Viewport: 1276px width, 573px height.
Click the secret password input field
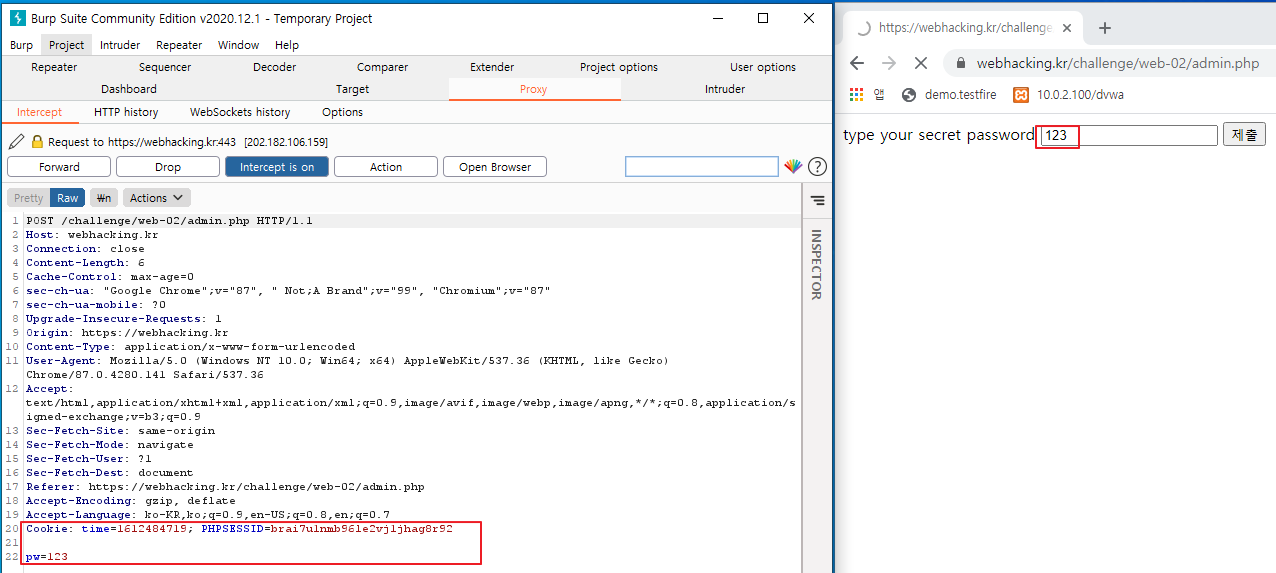click(1127, 135)
